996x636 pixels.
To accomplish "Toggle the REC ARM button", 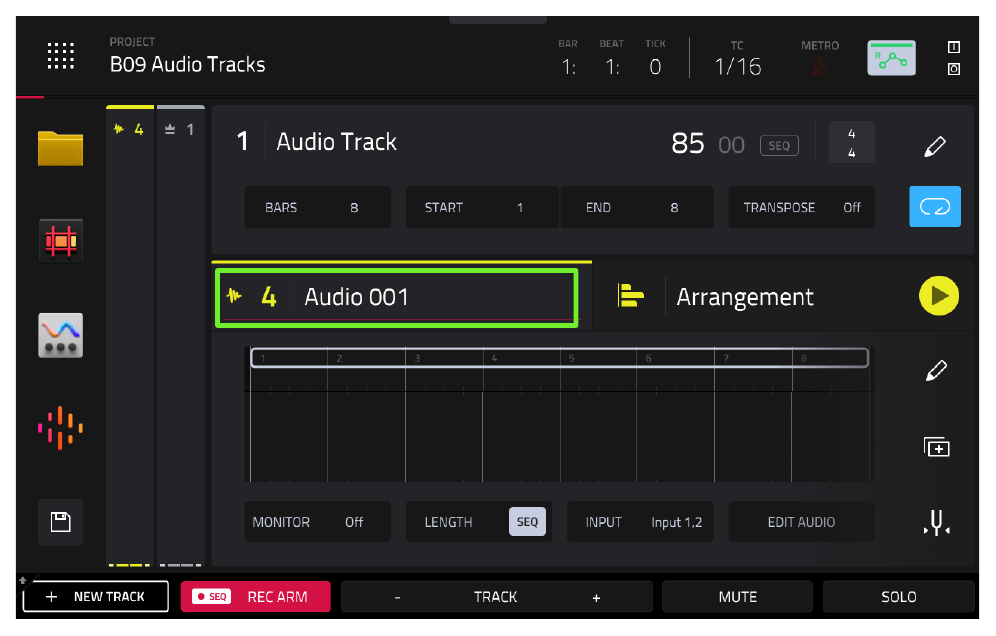I will pyautogui.click(x=255, y=597).
